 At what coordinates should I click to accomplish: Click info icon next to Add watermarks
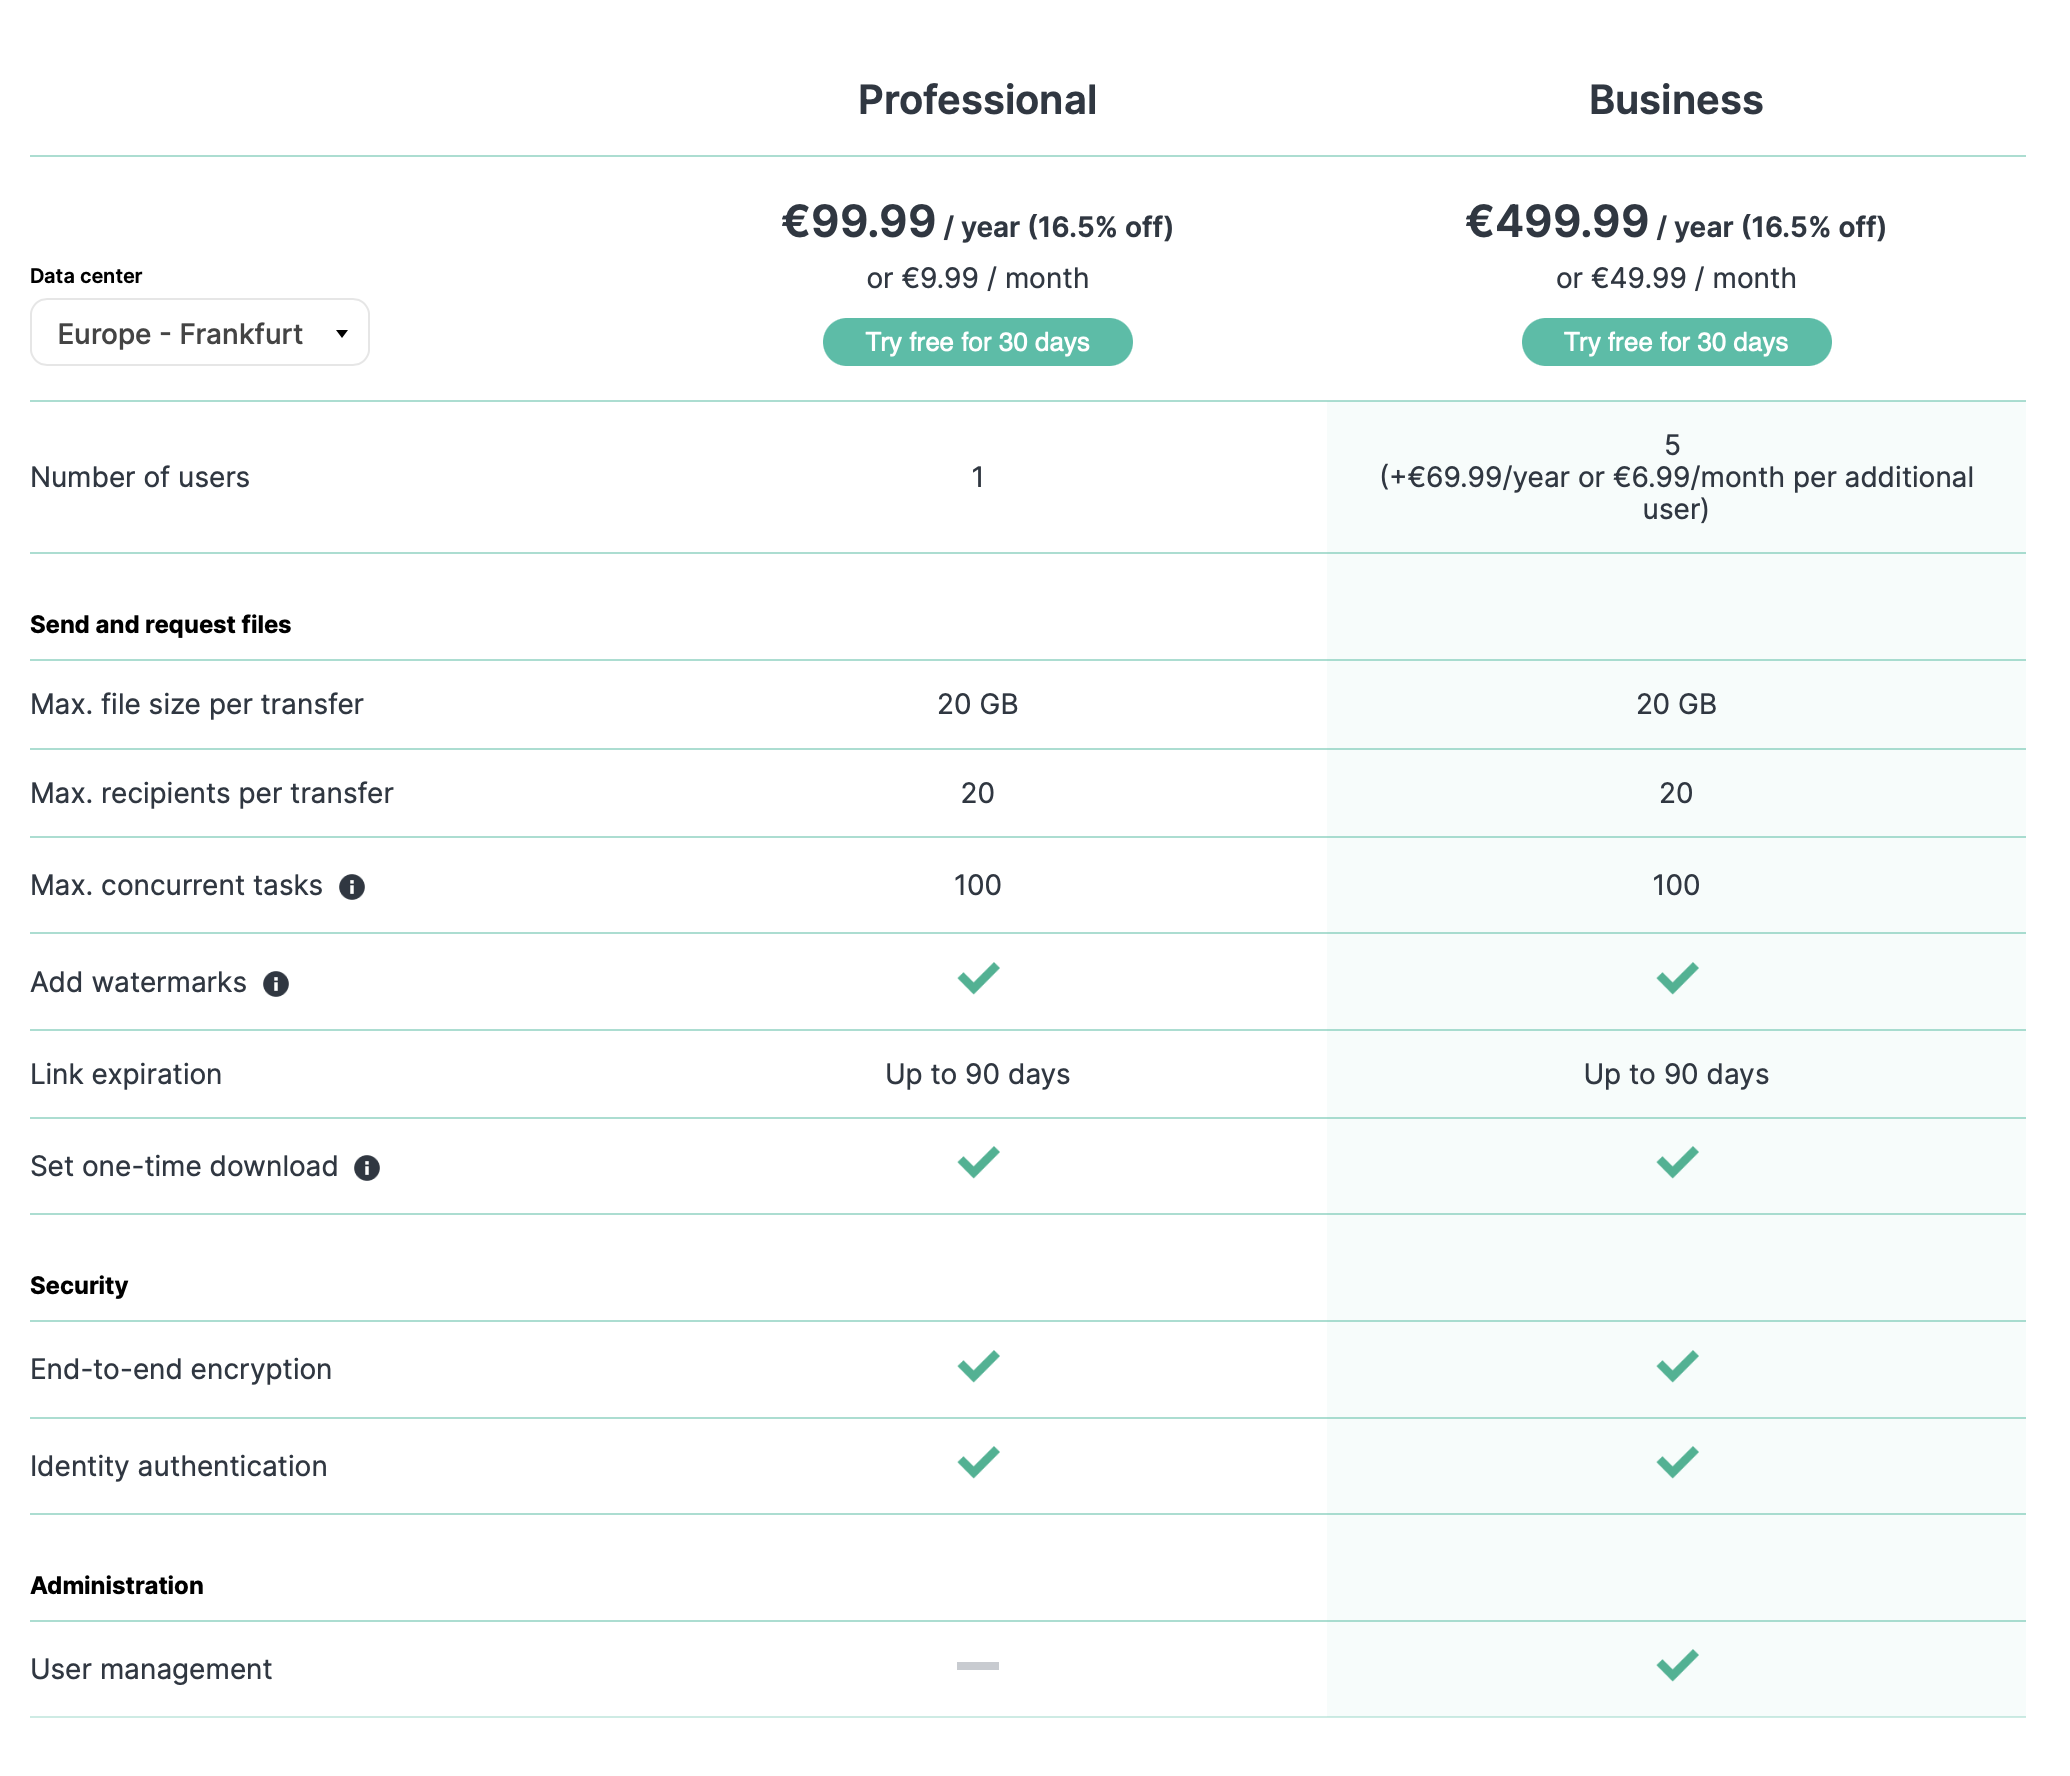(x=276, y=984)
